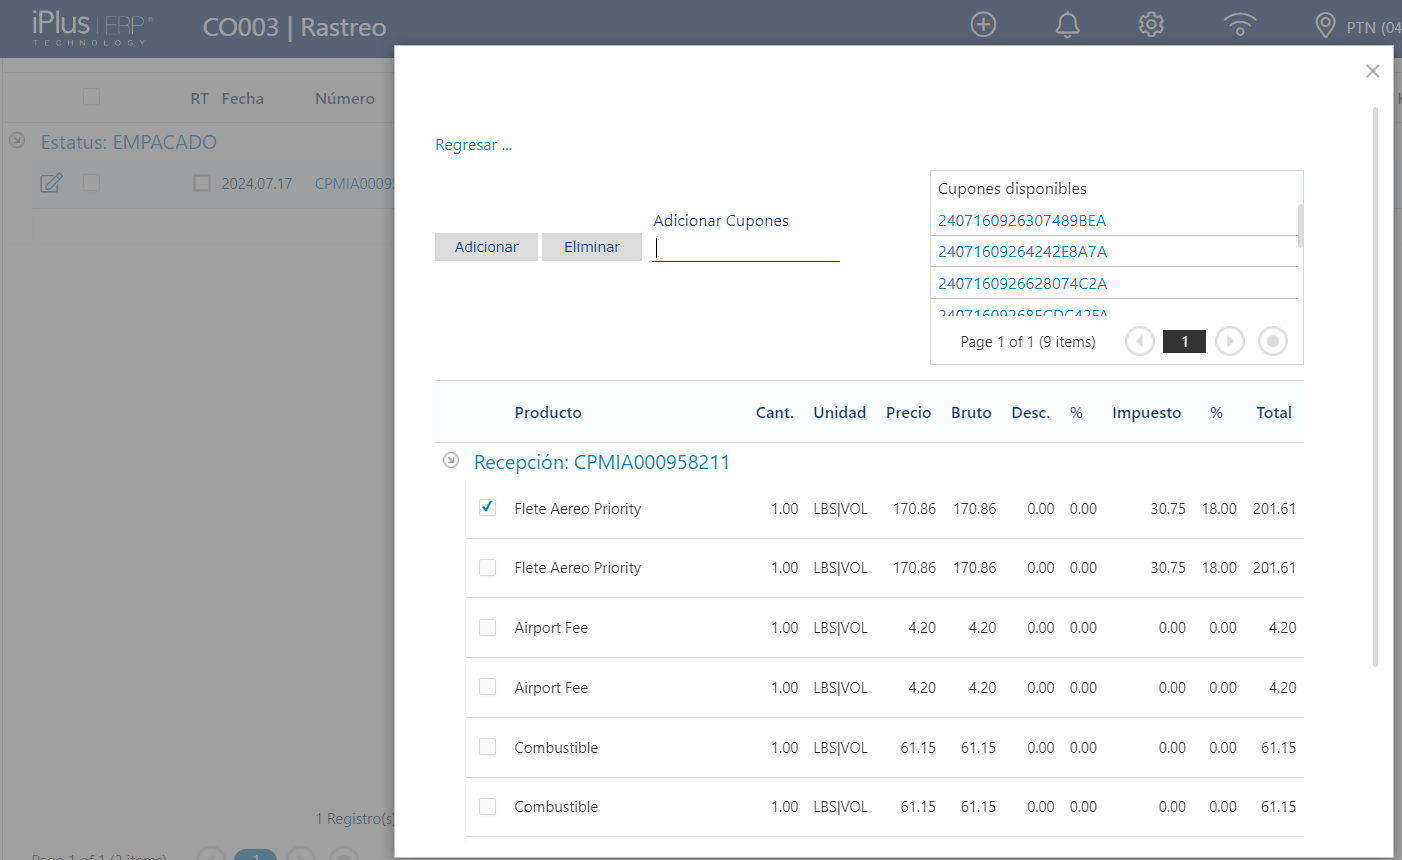This screenshot has height=860, width=1402.
Task: Click the Wi-Fi connection status icon
Action: pos(1240,25)
